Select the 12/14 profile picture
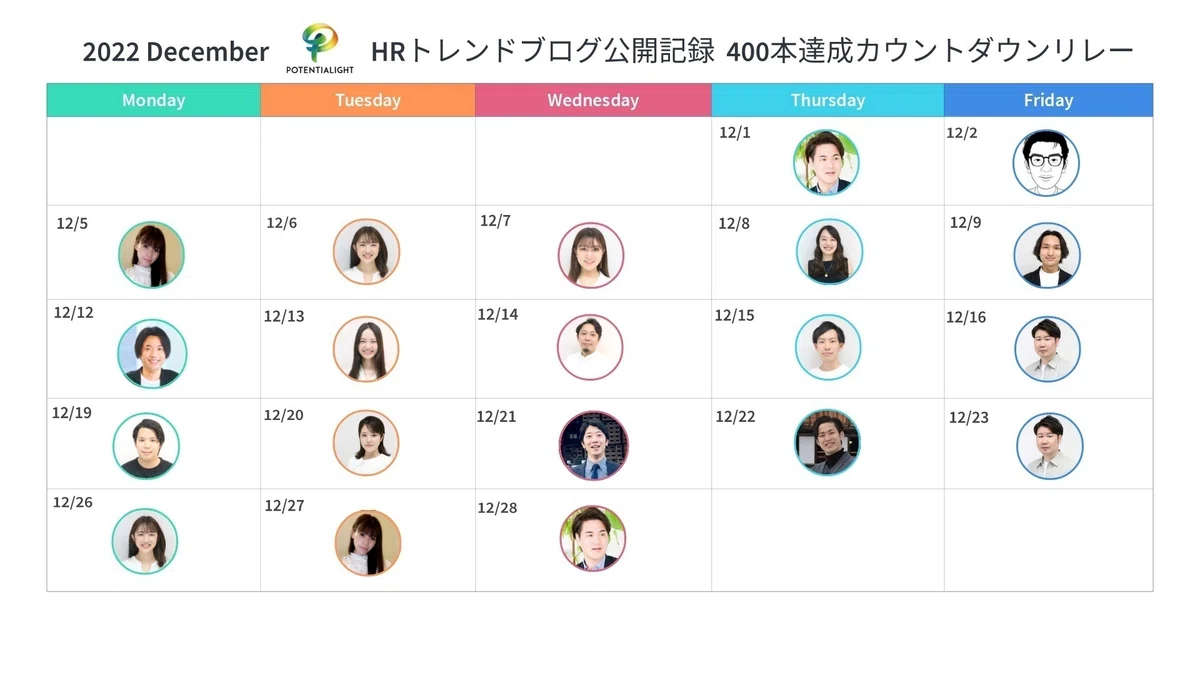Viewport: 1200px width, 675px height. pyautogui.click(x=590, y=347)
